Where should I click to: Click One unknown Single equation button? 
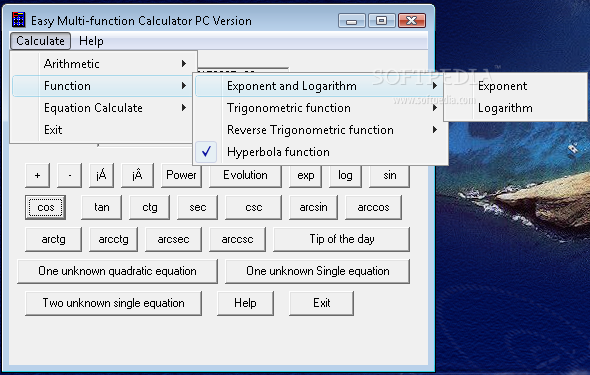318,271
